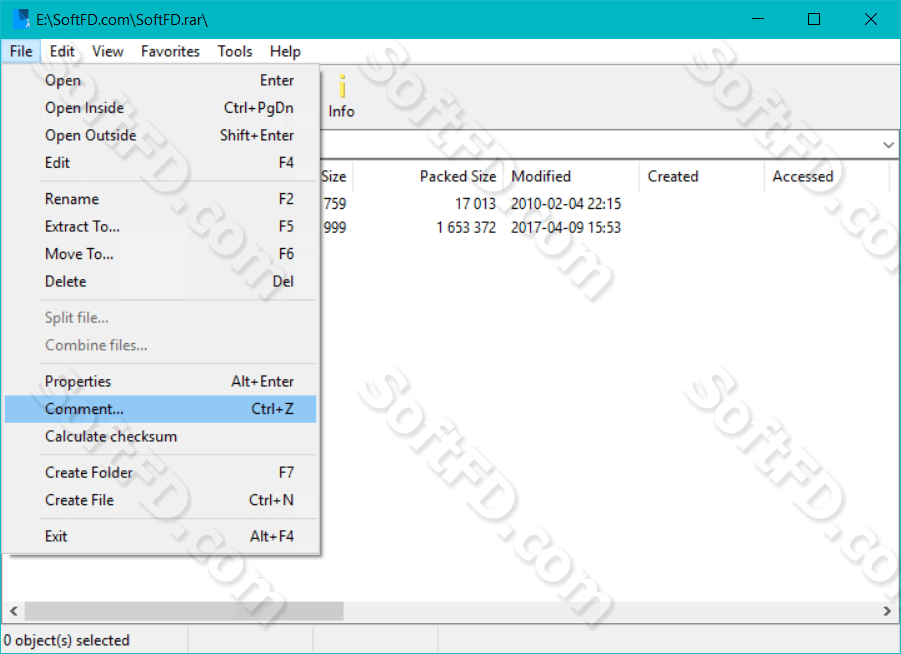Click the horizontal scrollbar thumb
The width and height of the screenshot is (901, 654).
(184, 611)
